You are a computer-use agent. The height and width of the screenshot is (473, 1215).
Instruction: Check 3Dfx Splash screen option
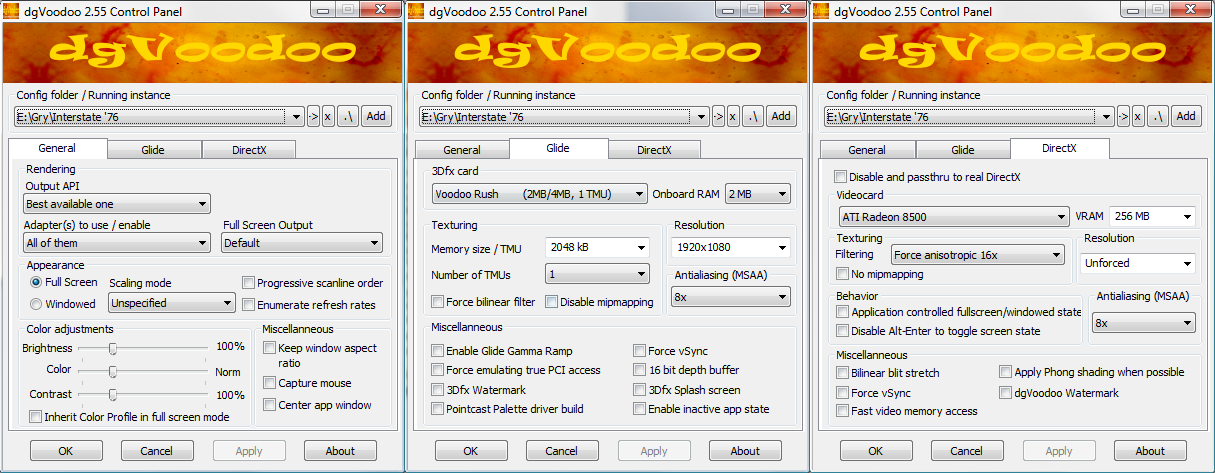click(x=640, y=390)
